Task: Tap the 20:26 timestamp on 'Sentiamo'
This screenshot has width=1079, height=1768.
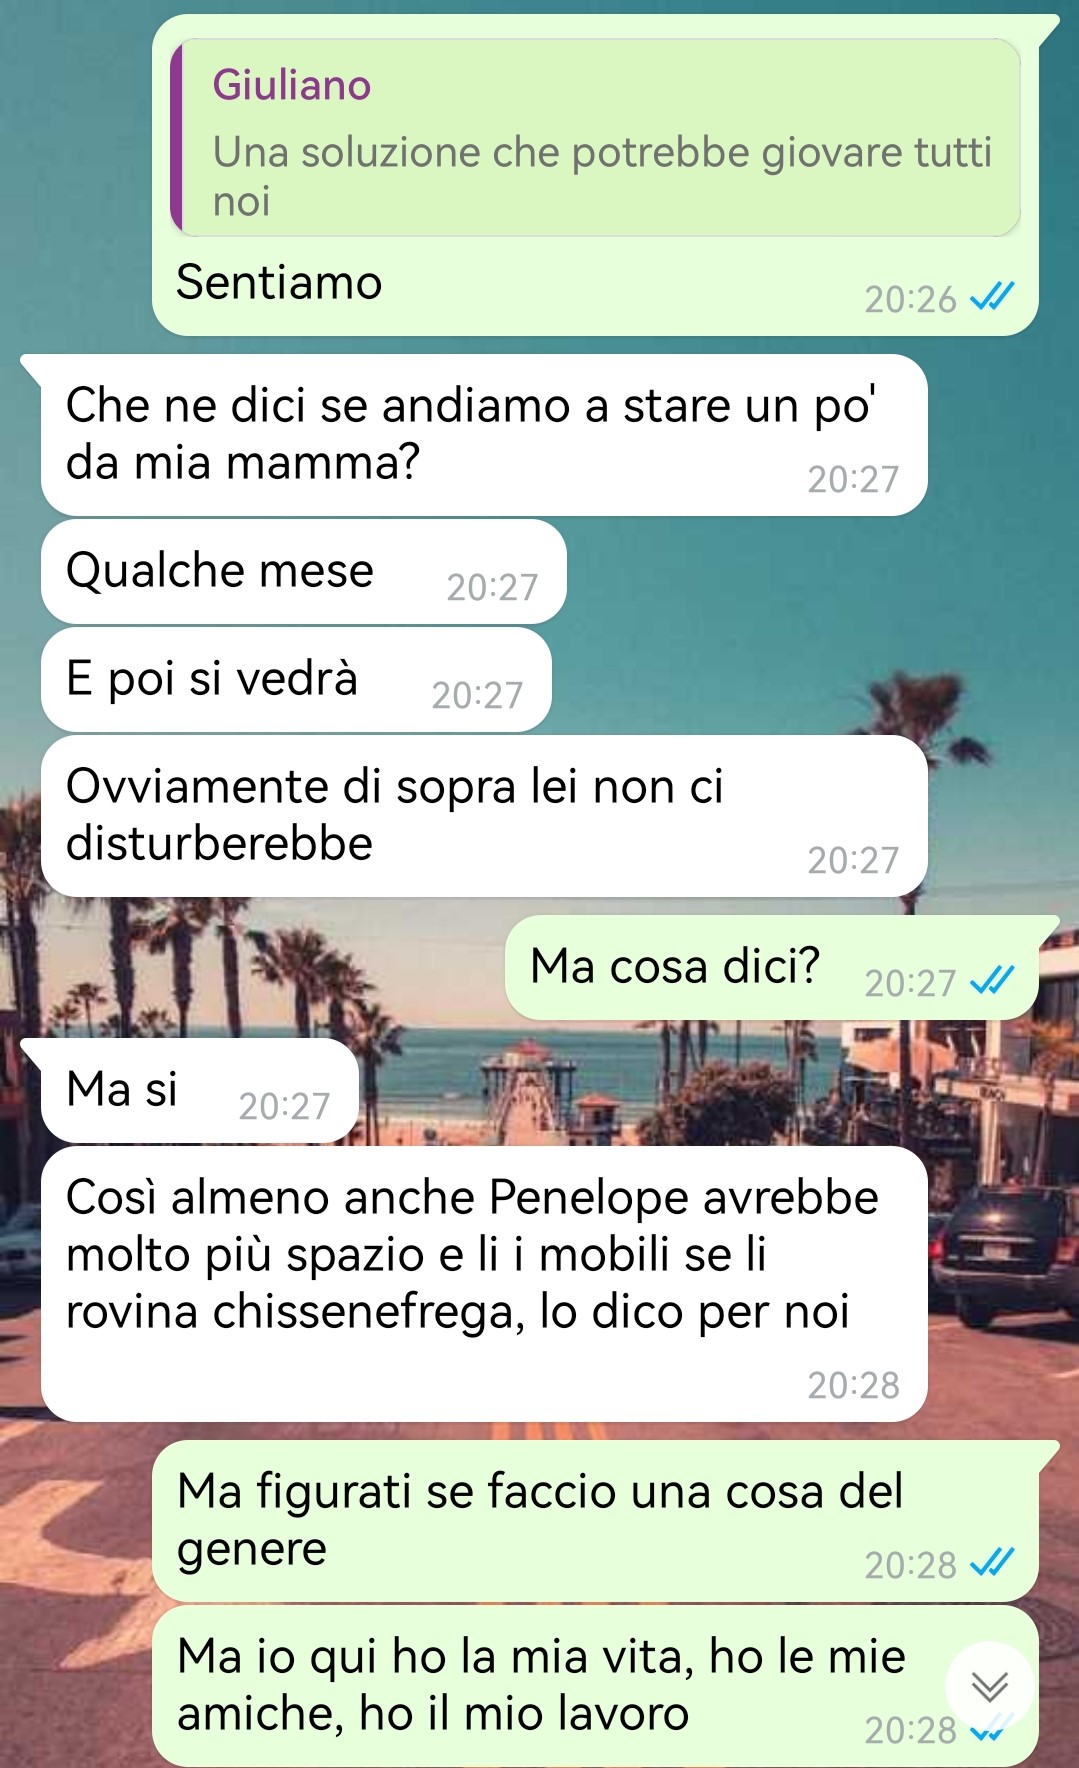Action: click(x=910, y=299)
